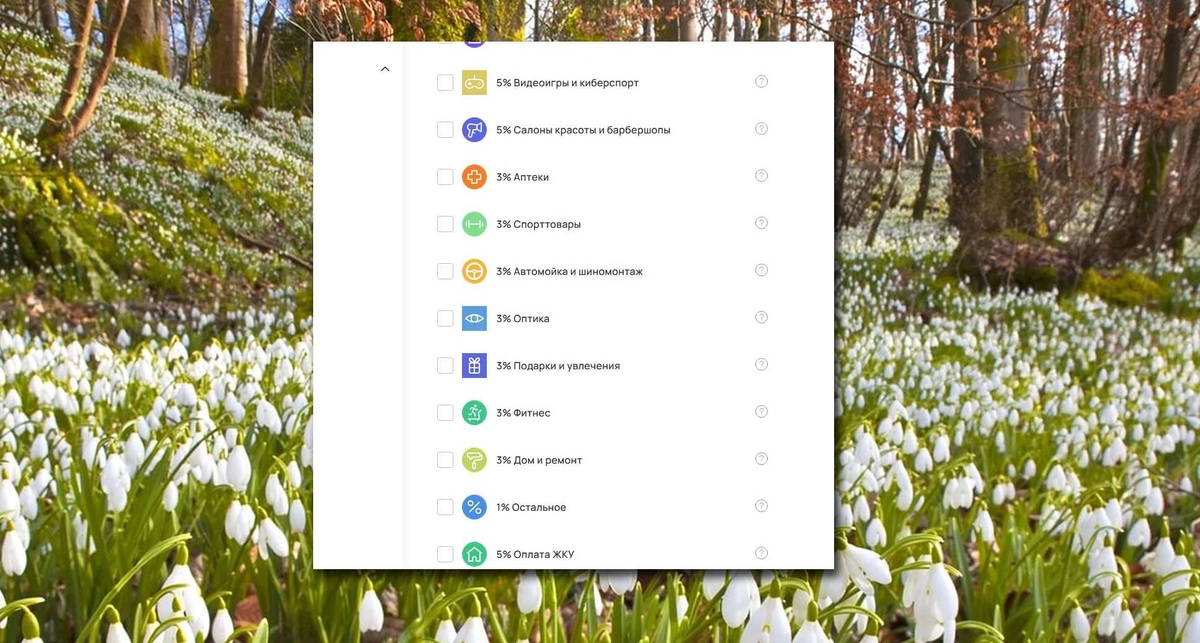Click the steering wheel Автомойка icon

[x=474, y=271]
